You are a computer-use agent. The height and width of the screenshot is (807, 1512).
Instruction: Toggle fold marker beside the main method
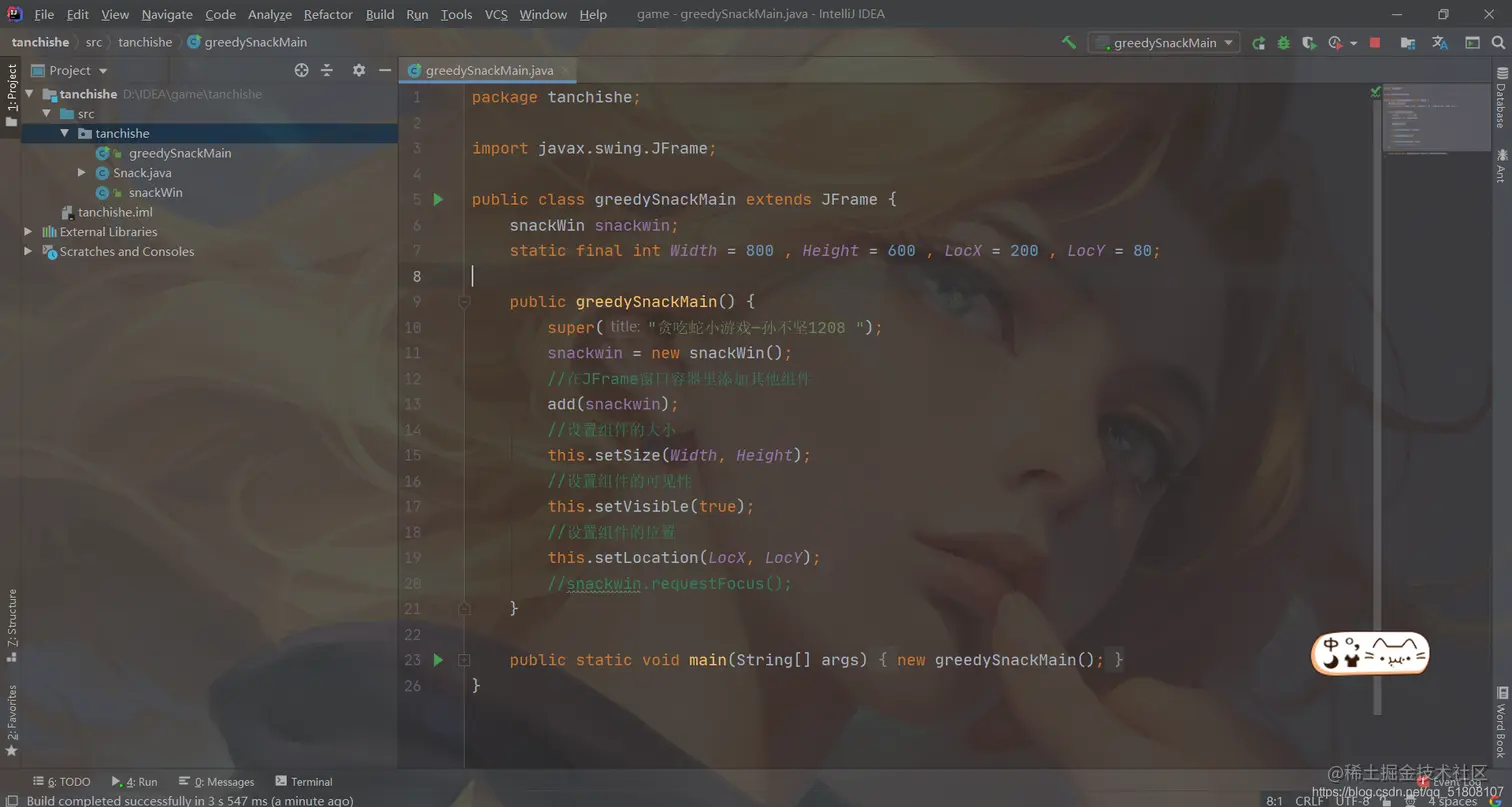[464, 660]
